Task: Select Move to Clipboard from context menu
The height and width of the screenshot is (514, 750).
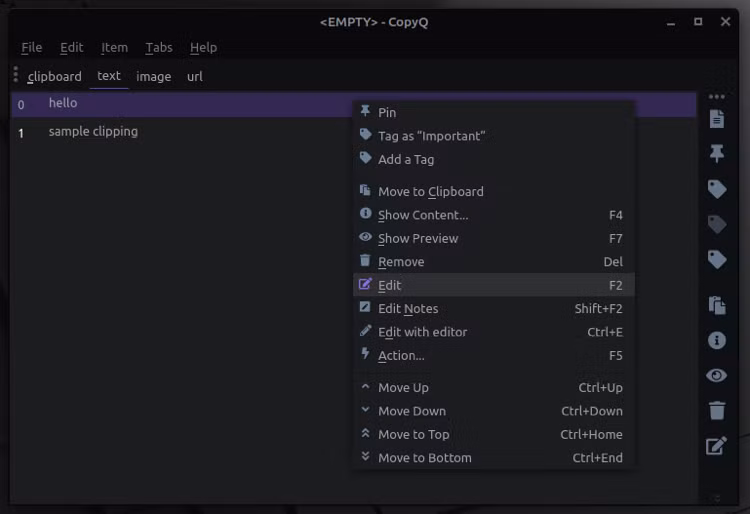Action: (x=494, y=191)
